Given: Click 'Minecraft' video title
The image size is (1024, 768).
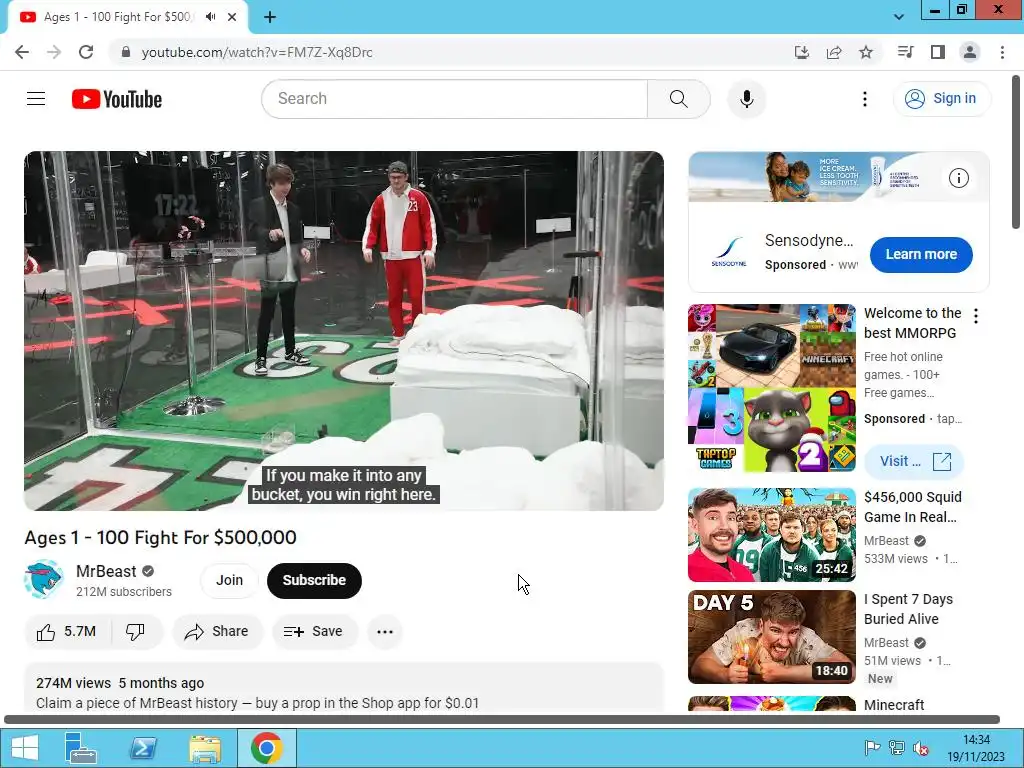Looking at the screenshot, I should [893, 705].
